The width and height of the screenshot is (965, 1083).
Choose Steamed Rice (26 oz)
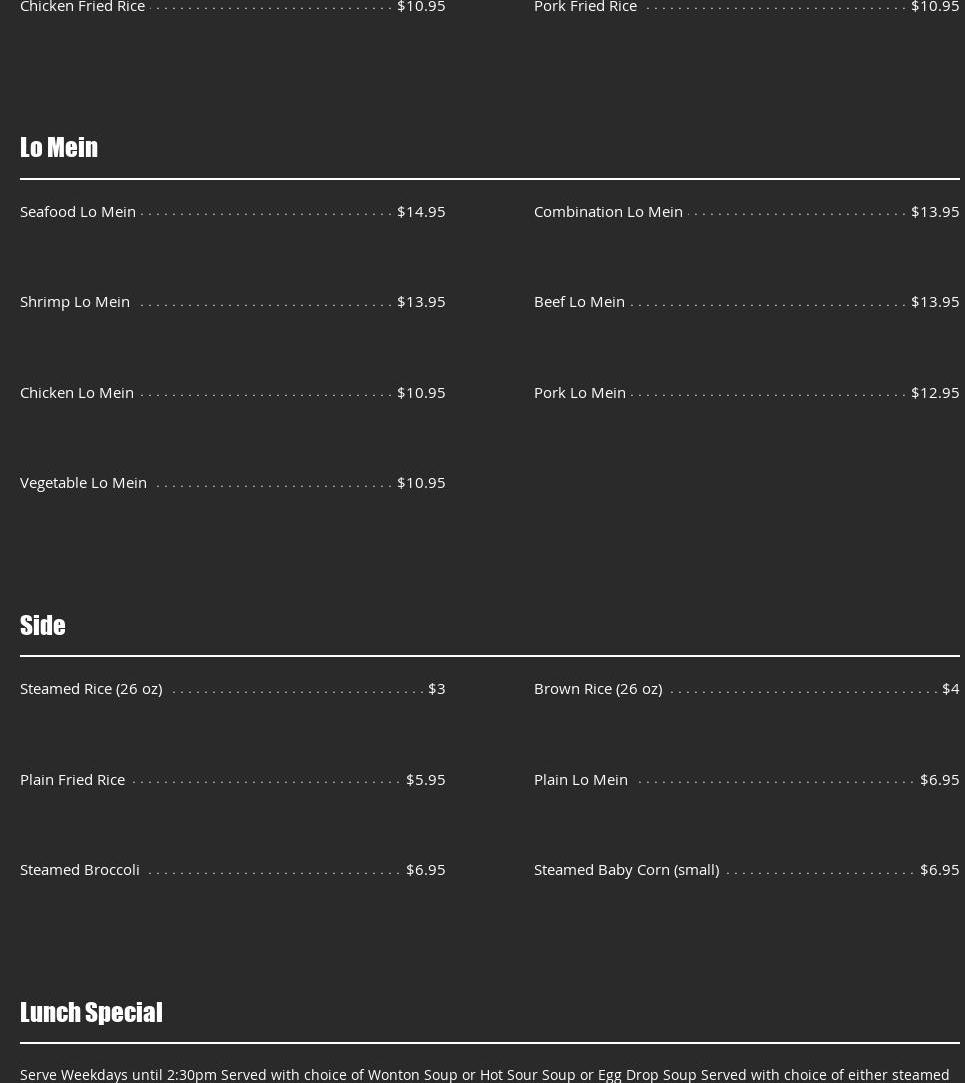point(91,688)
